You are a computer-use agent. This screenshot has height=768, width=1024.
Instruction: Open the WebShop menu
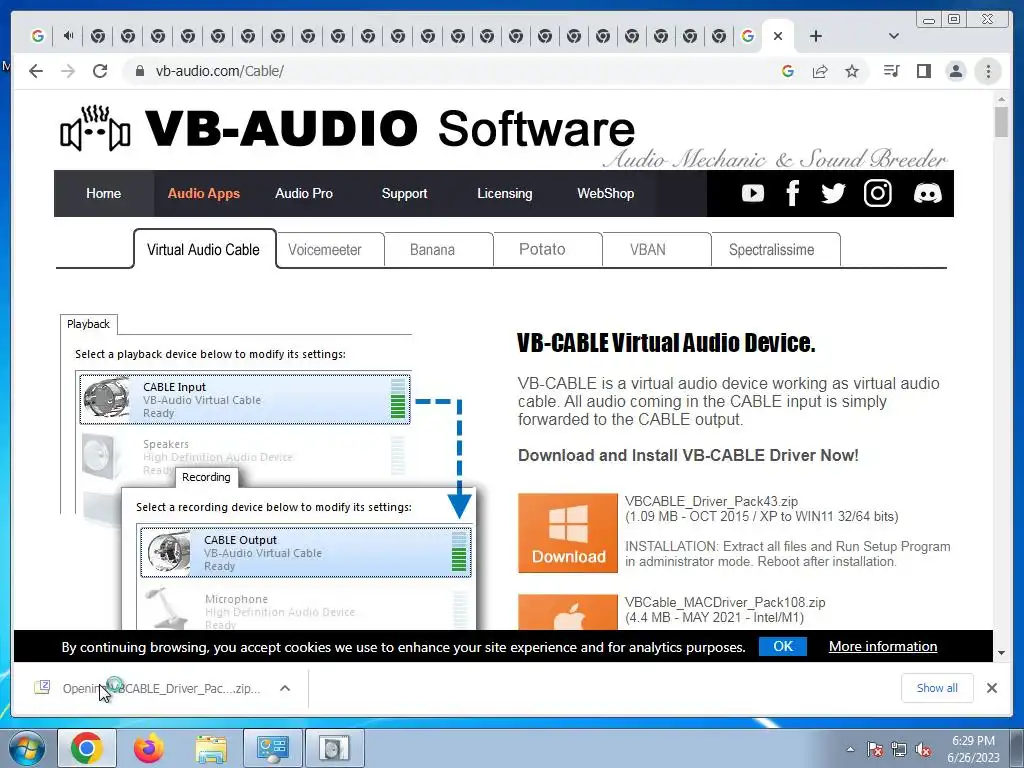pyautogui.click(x=605, y=193)
